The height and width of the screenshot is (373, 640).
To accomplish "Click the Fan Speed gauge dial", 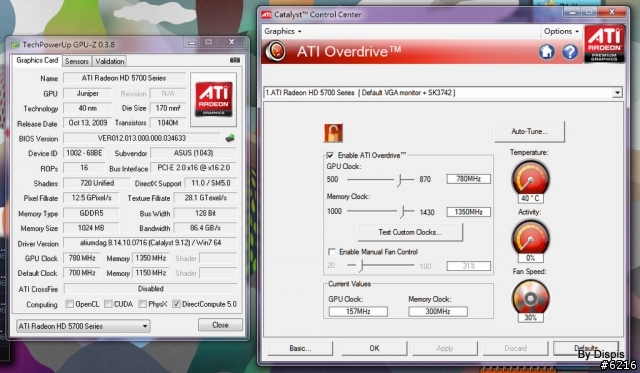I will [x=530, y=297].
